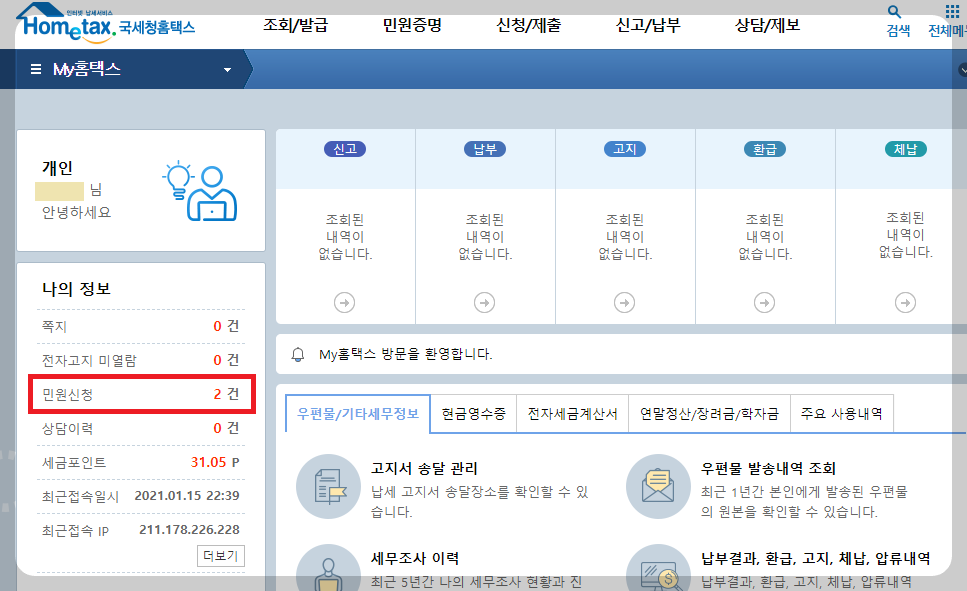The image size is (967, 591).
Task: Open the 세무조사 이력 link
Action: pyautogui.click(x=415, y=558)
